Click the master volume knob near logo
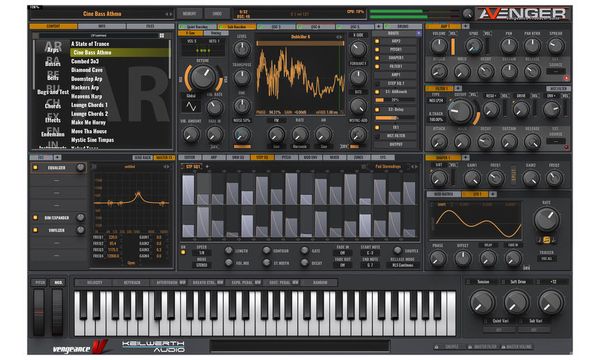600x360 pixels. pyautogui.click(x=467, y=14)
